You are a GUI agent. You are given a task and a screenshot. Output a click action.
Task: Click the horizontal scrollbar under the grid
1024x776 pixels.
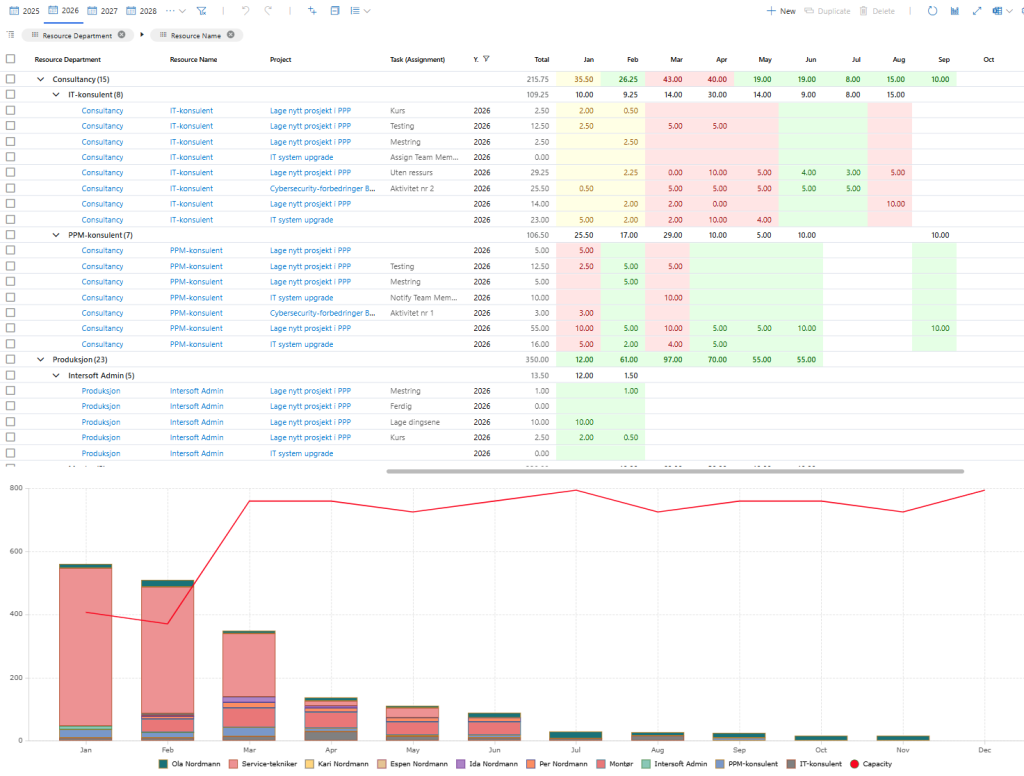click(675, 471)
